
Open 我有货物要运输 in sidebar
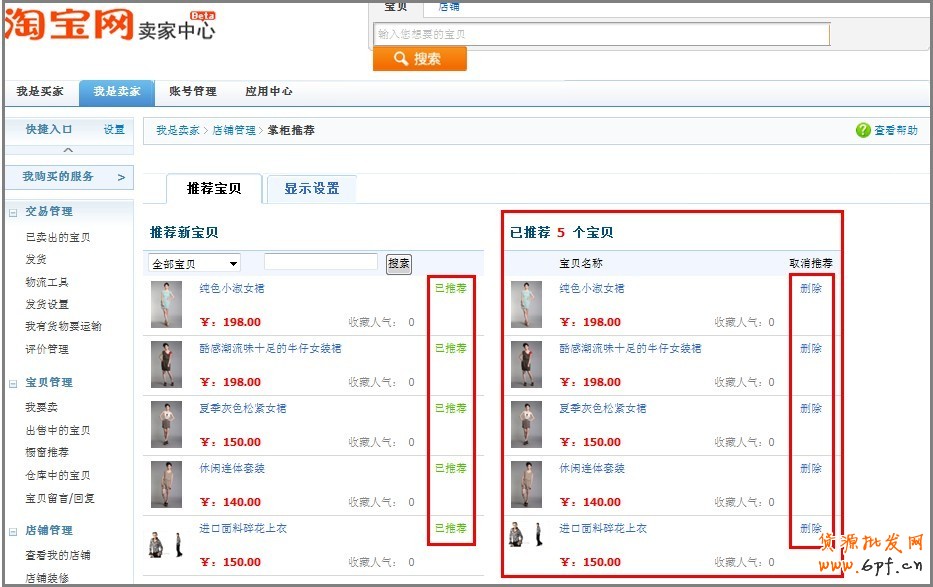(63, 327)
